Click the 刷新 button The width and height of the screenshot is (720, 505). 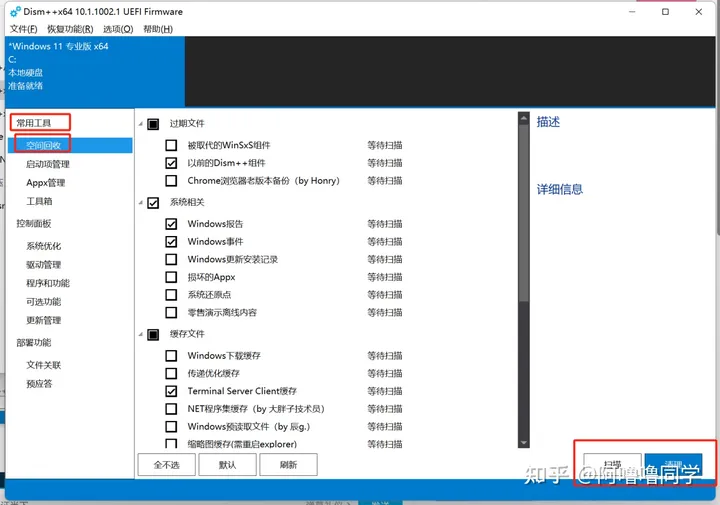pos(288,465)
